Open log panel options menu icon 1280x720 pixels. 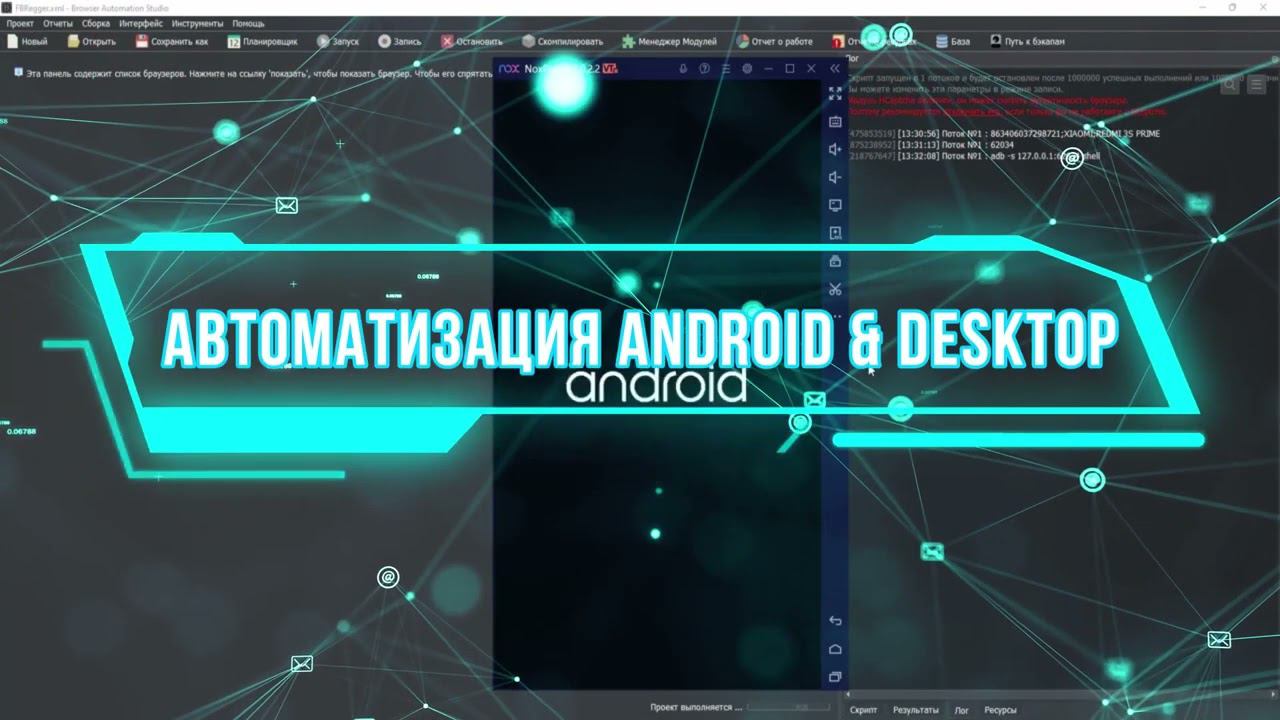(1256, 85)
